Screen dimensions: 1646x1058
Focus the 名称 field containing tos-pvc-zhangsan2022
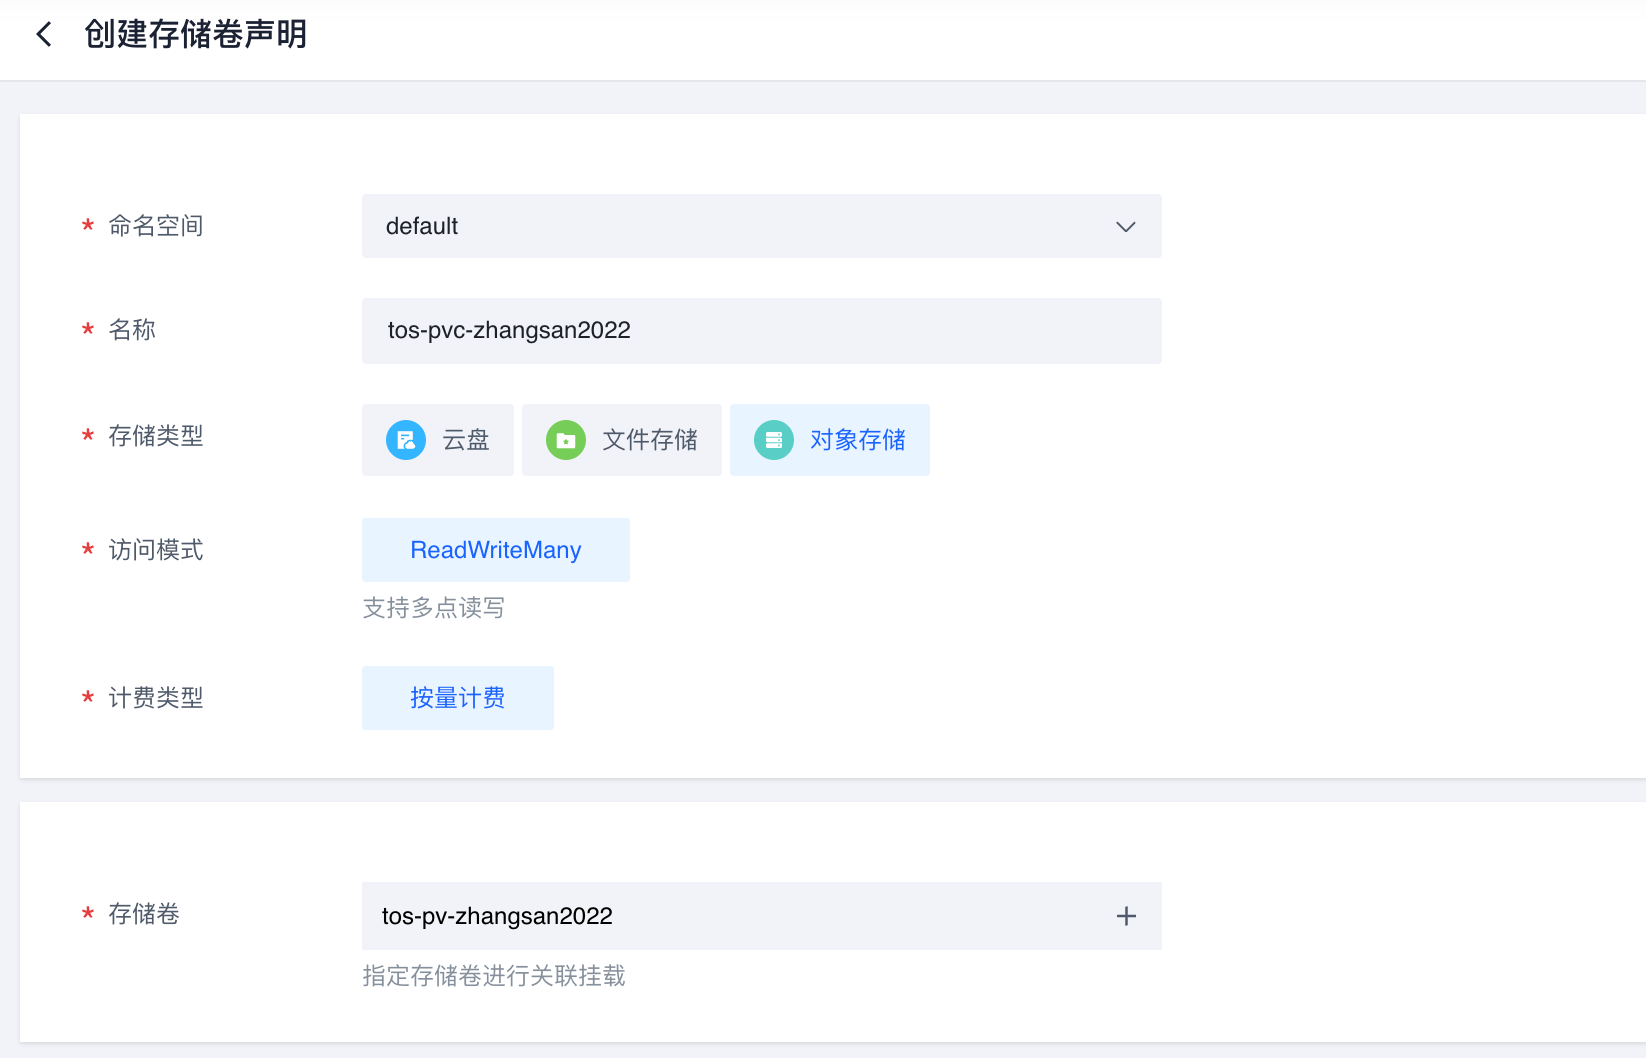[761, 331]
